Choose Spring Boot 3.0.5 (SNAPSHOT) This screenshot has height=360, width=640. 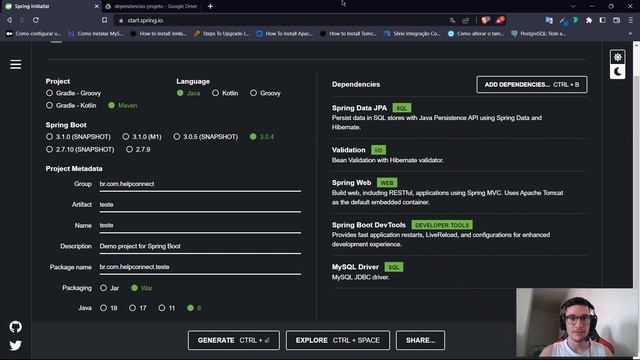(x=206, y=137)
